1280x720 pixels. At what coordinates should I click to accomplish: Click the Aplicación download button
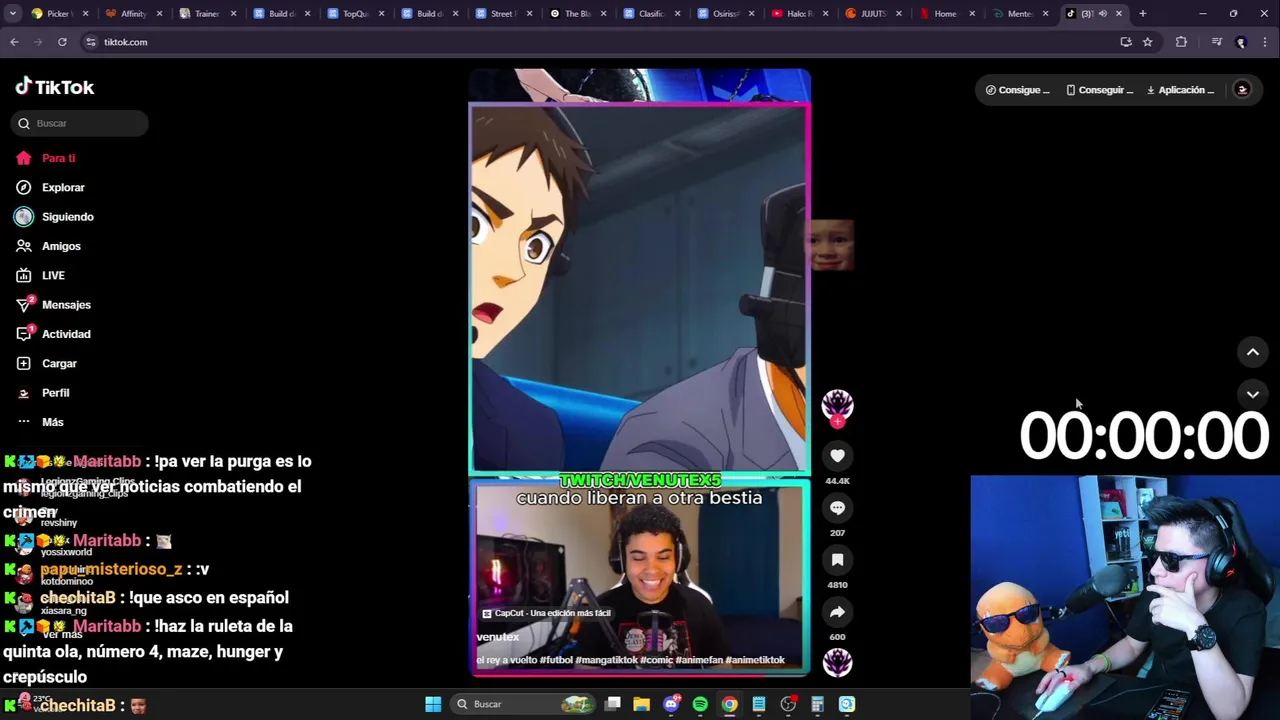tap(1180, 90)
